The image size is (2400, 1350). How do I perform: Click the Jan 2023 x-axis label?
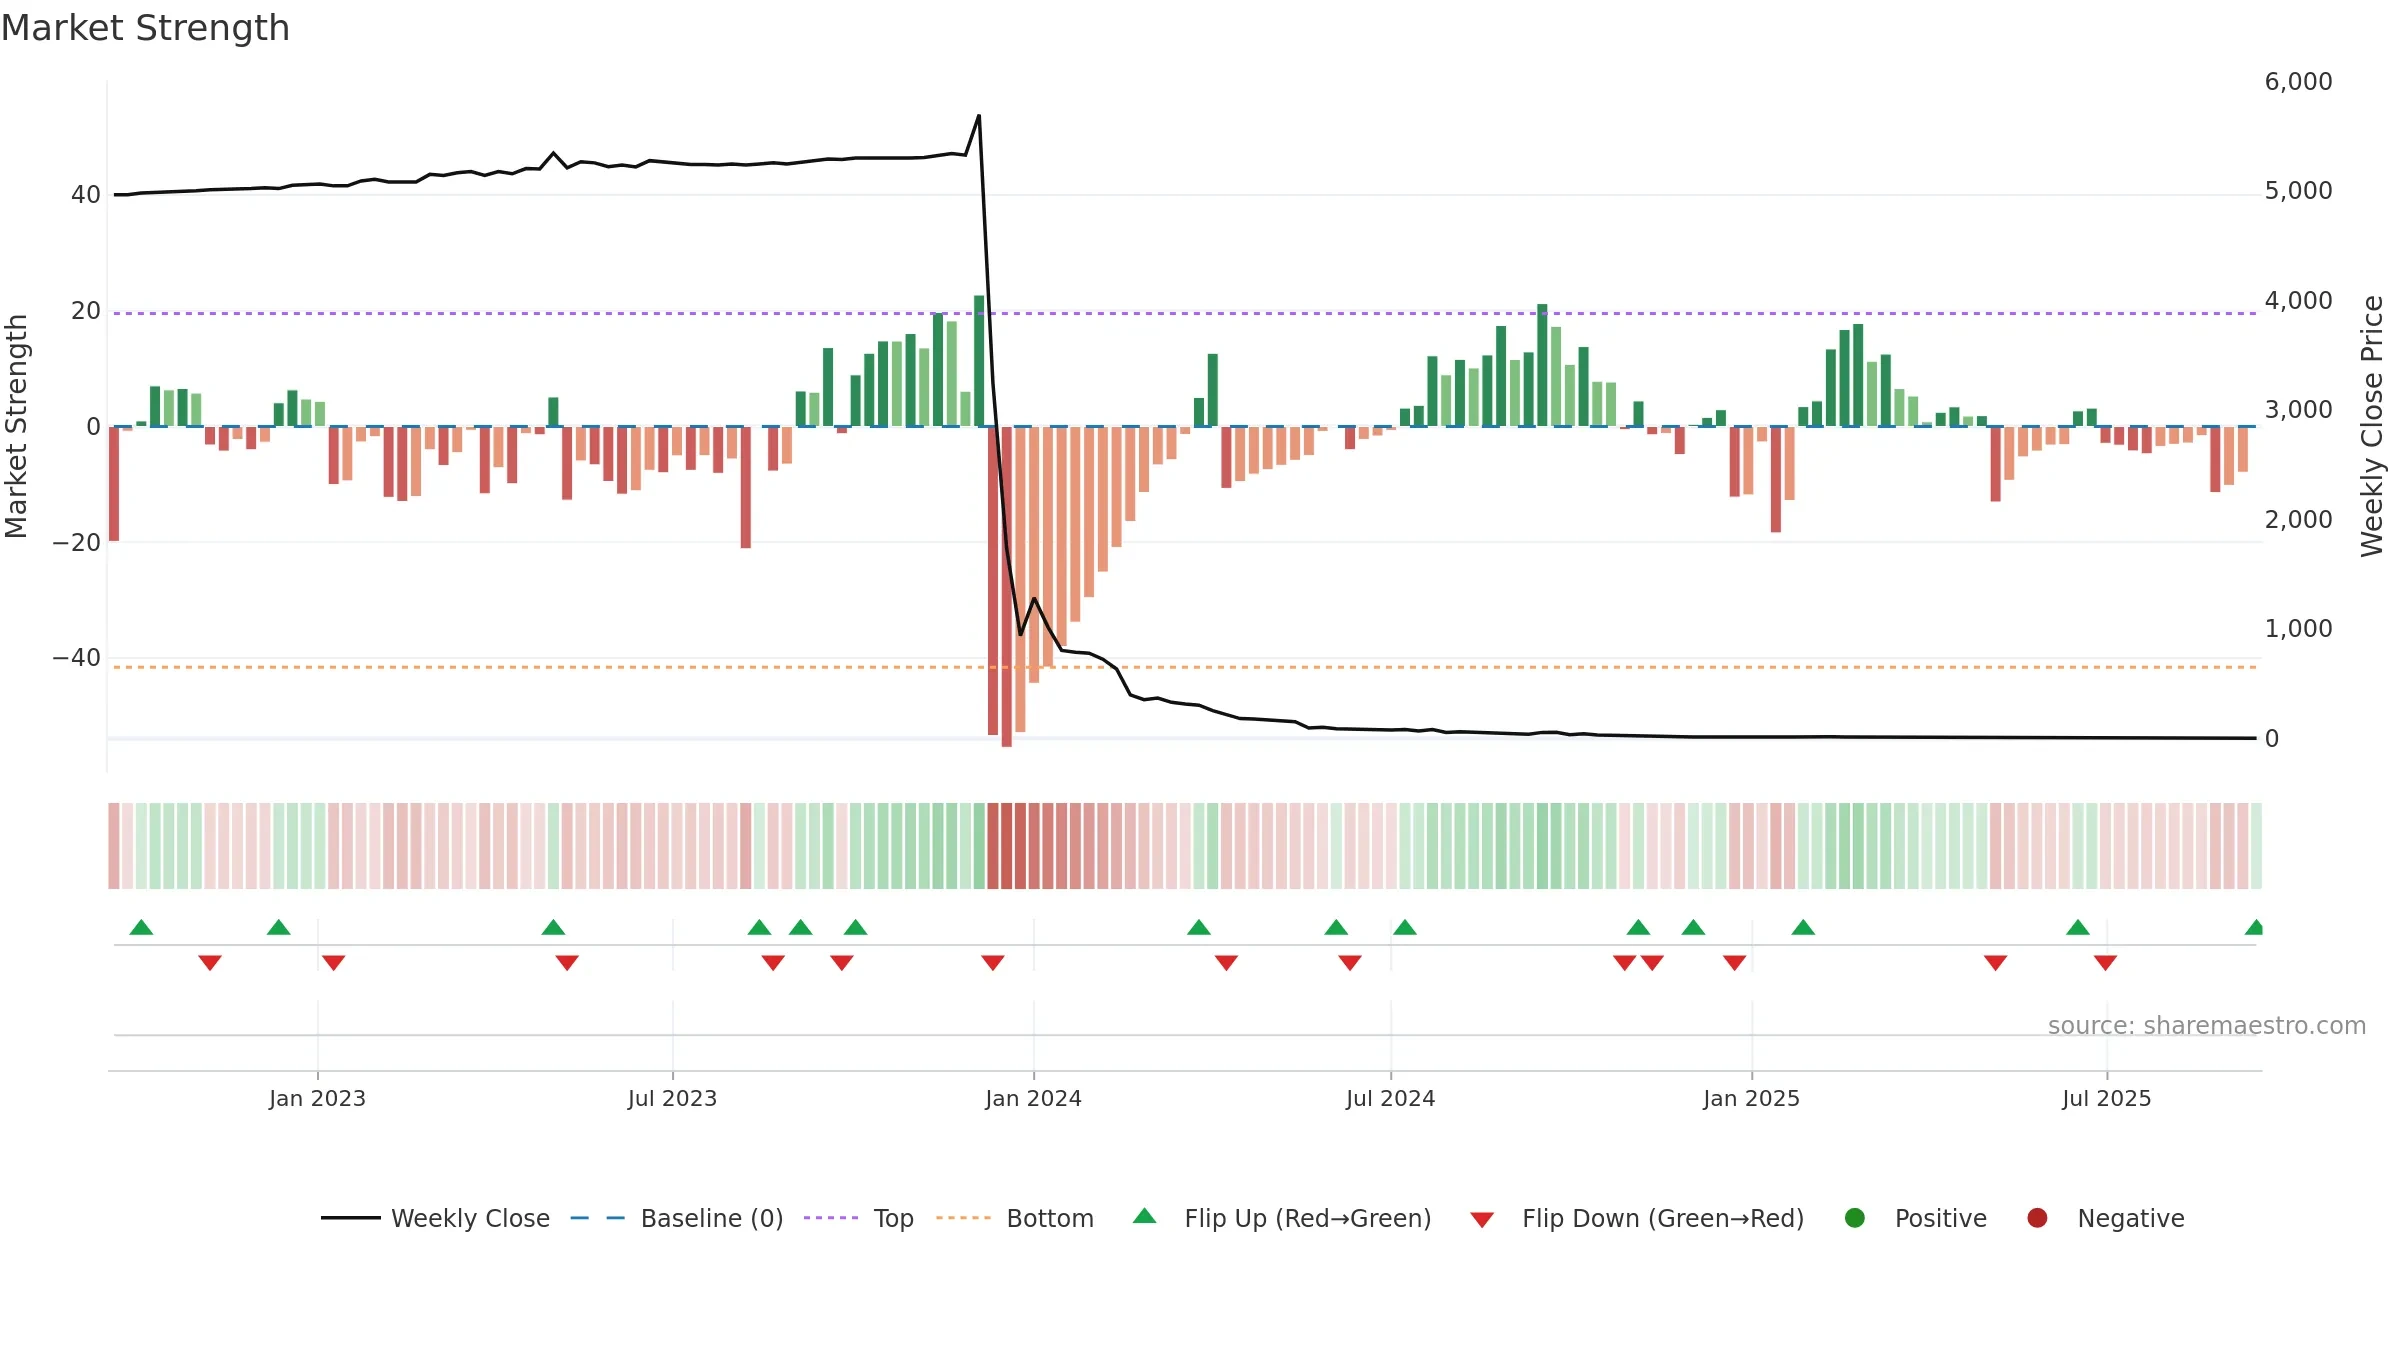(317, 1099)
